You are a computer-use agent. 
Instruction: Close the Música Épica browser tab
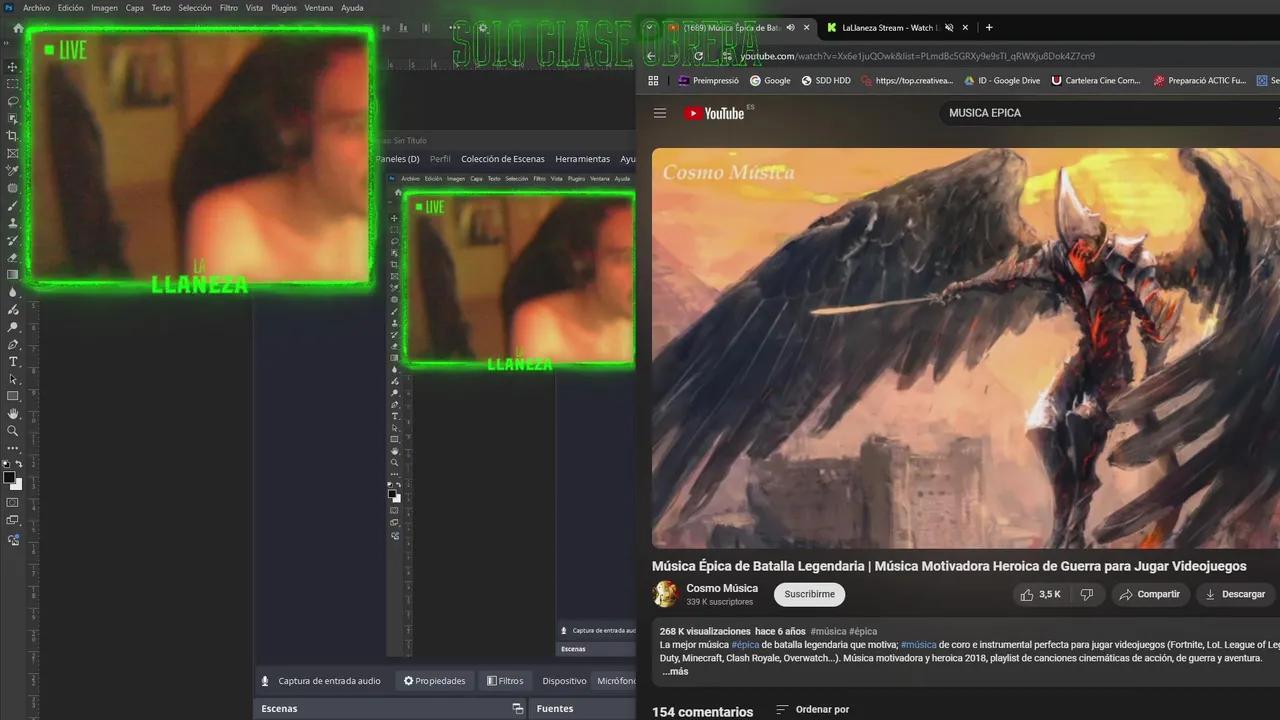click(x=808, y=28)
